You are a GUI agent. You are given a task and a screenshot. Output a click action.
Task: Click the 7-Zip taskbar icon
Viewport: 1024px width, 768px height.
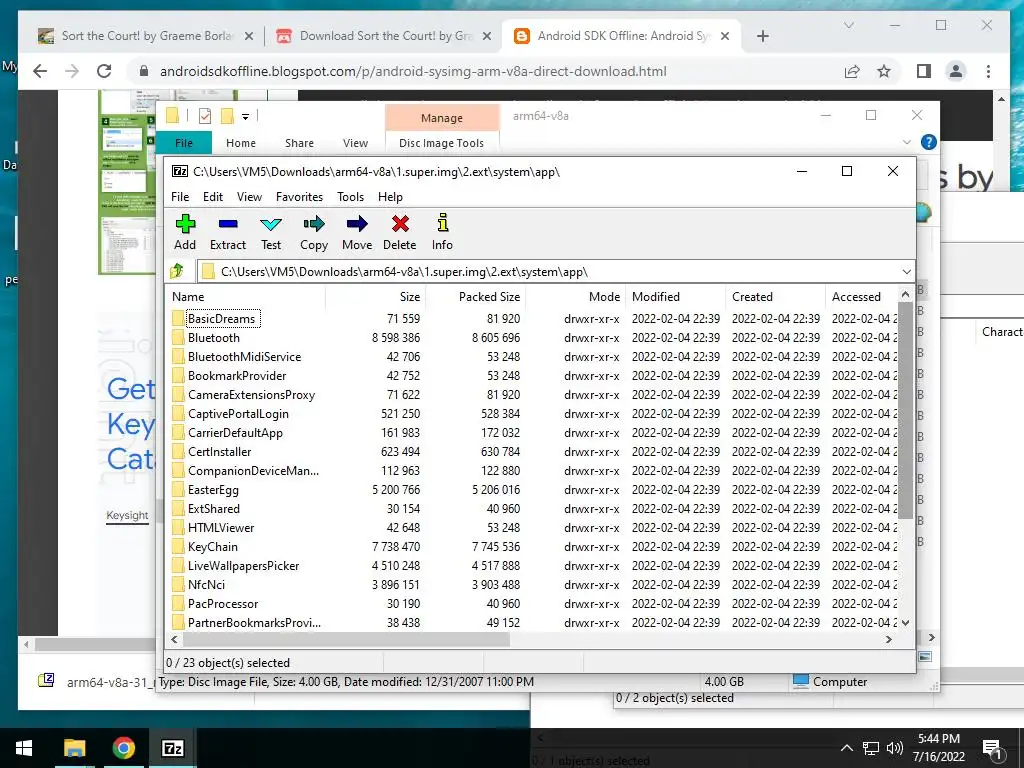click(x=172, y=748)
